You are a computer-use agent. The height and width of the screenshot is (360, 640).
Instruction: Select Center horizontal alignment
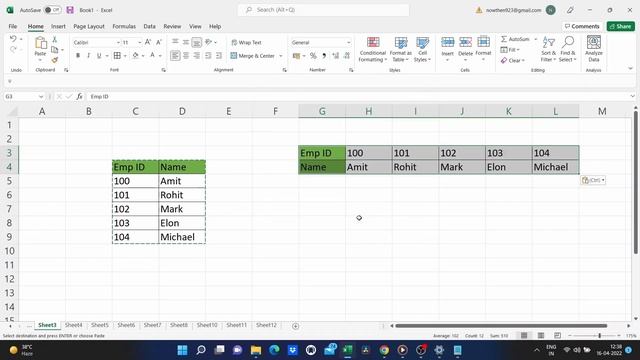186,56
